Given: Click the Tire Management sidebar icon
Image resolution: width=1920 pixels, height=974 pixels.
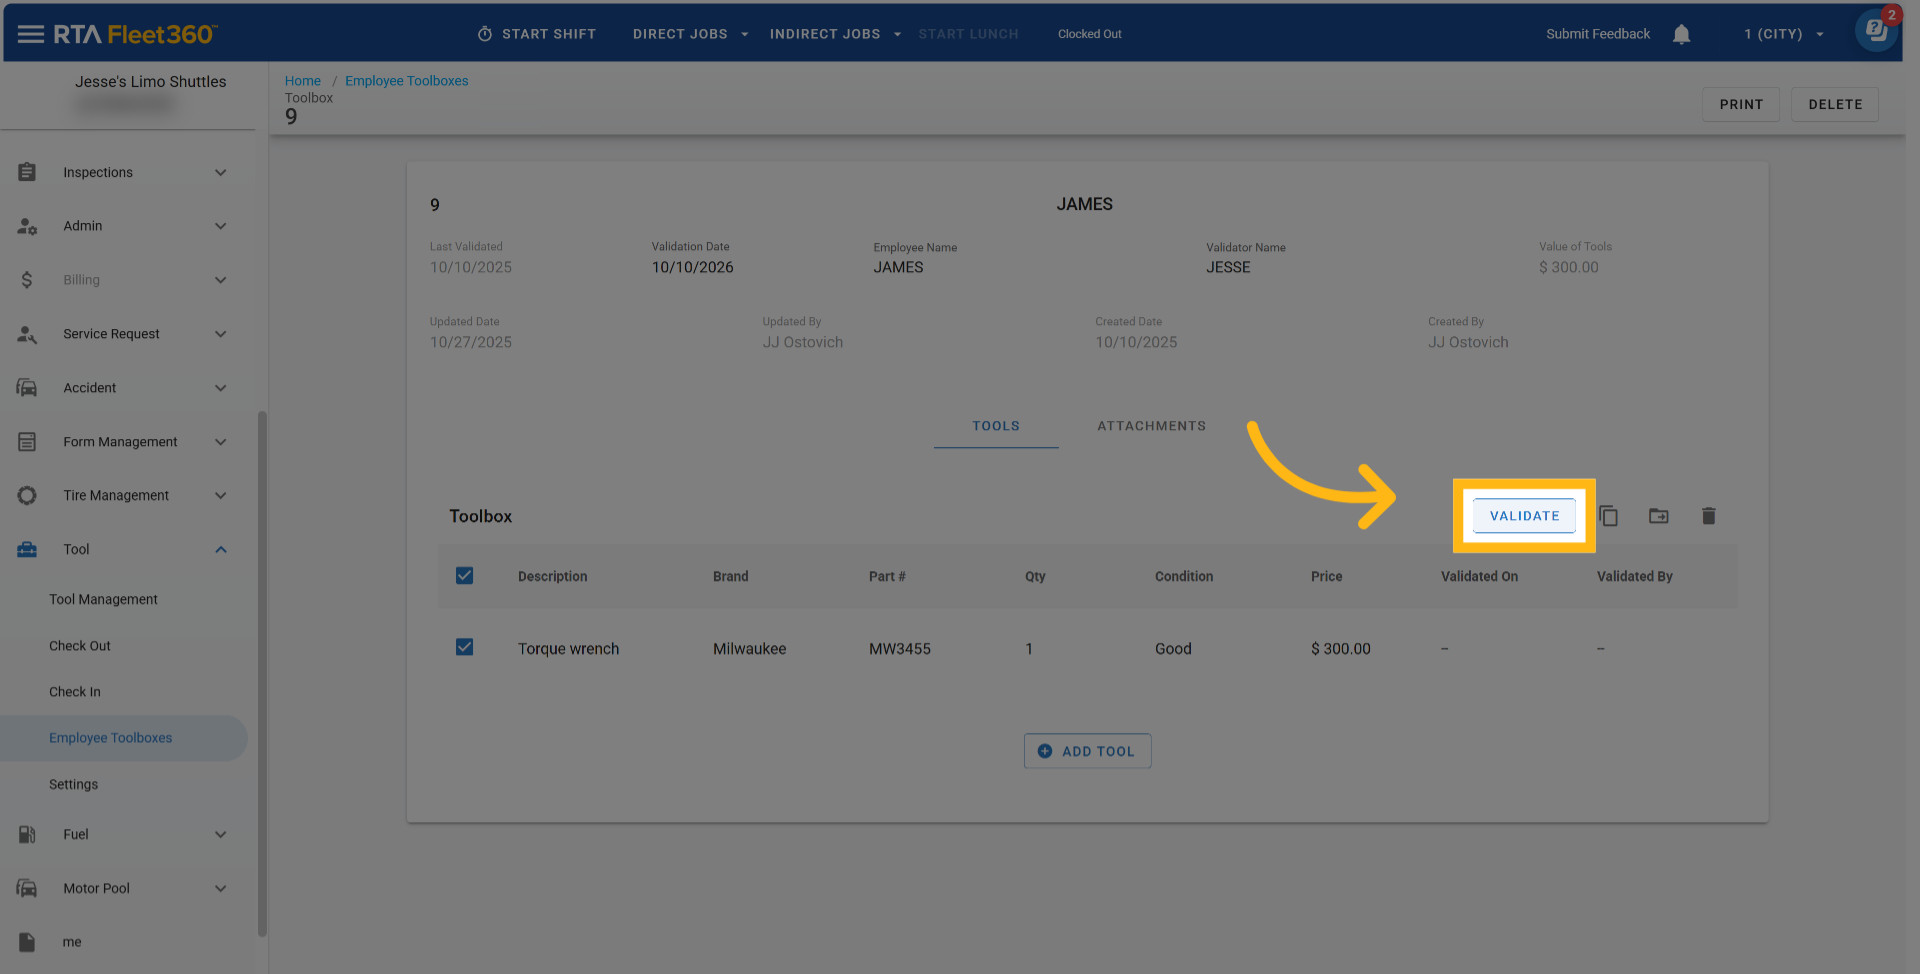Looking at the screenshot, I should pos(27,495).
